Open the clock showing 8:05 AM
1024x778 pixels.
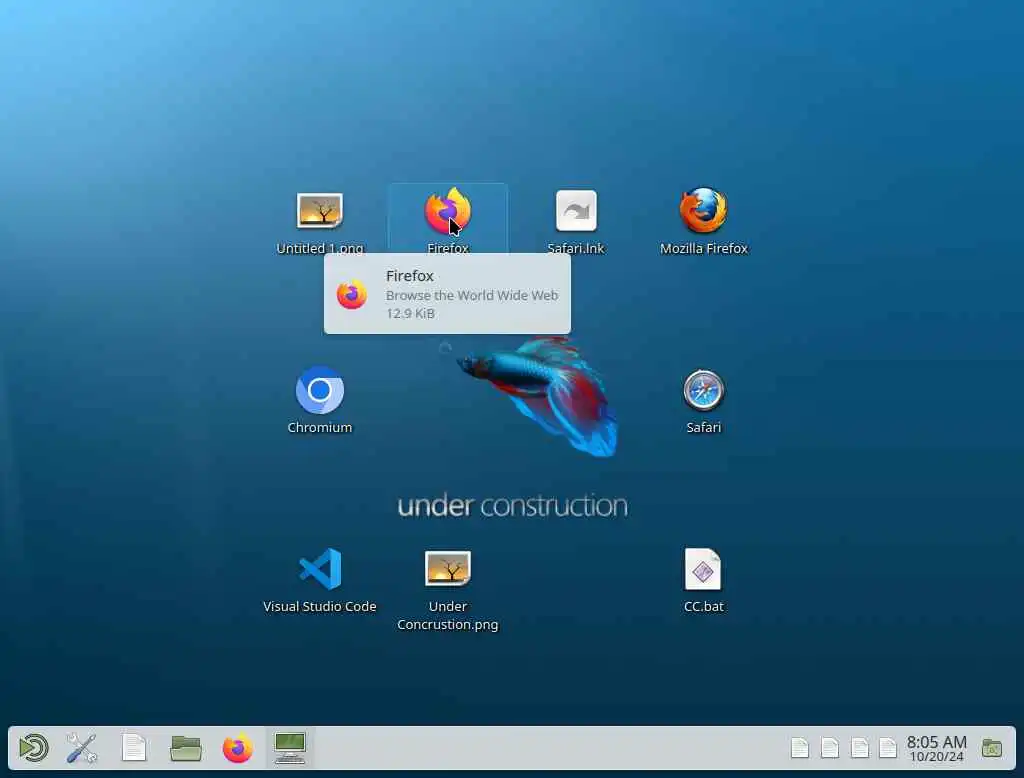936,749
